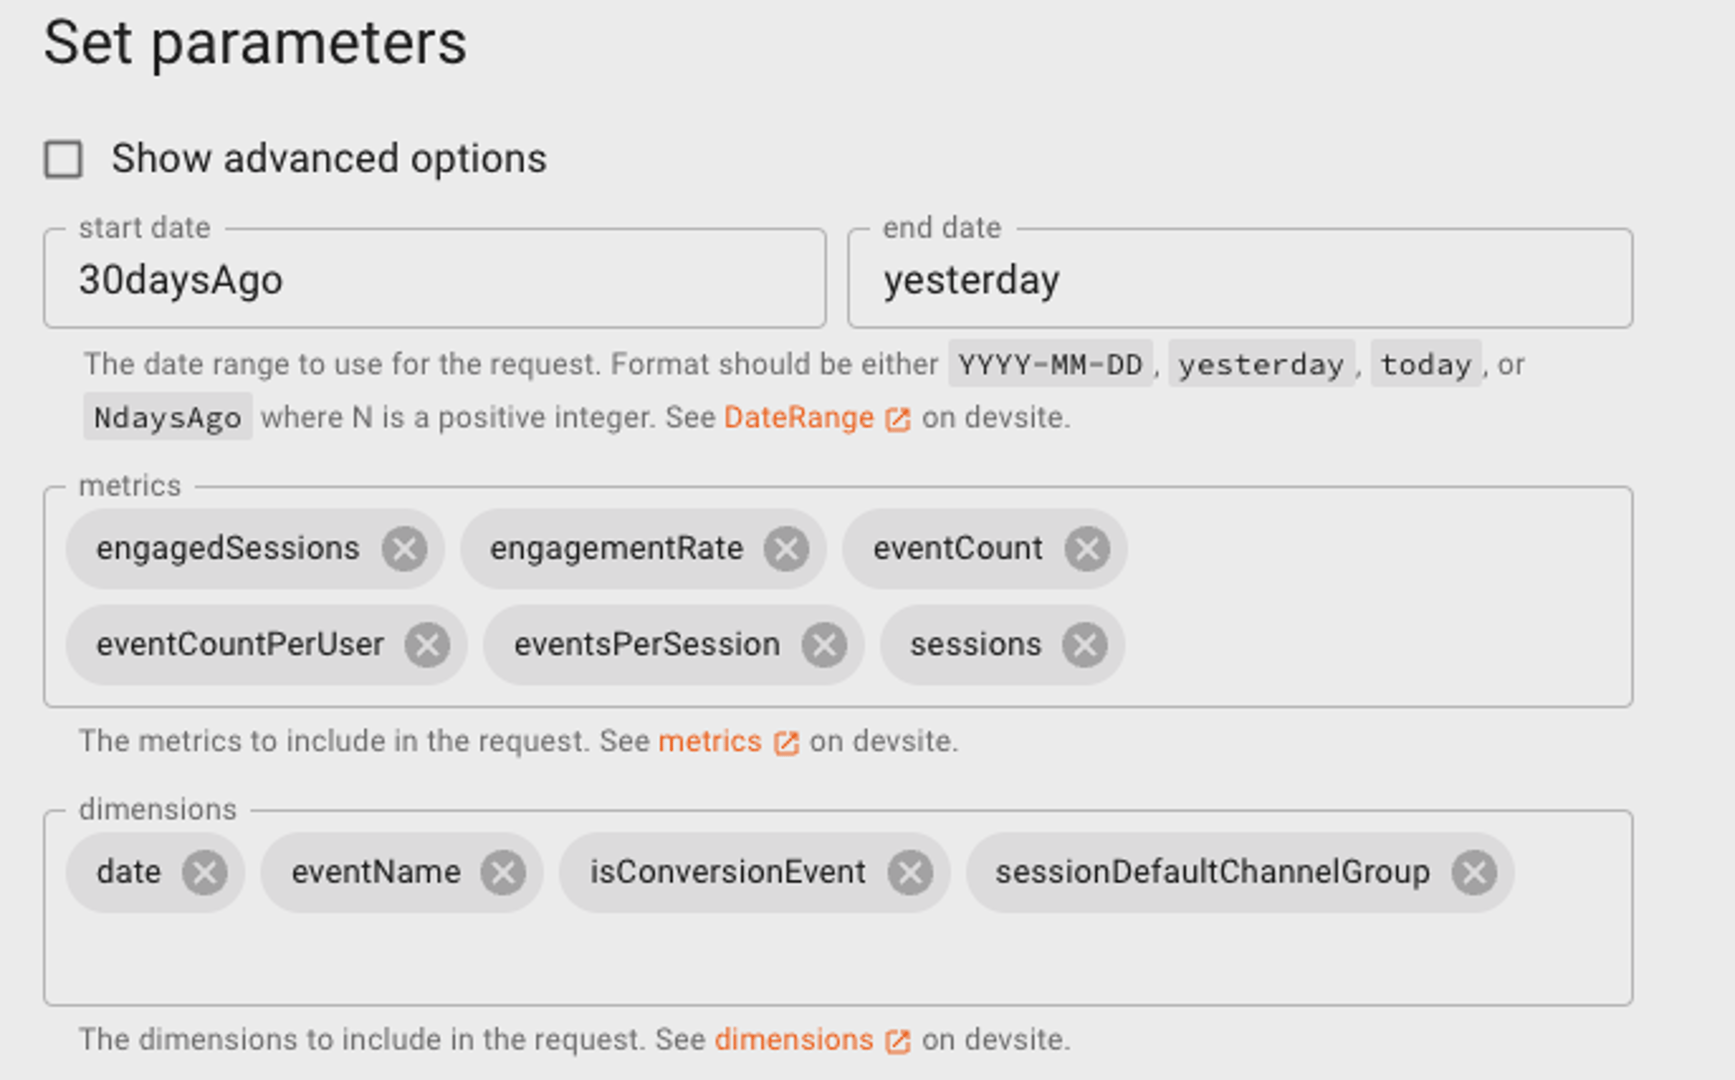Screen dimensions: 1735x1080
Task: Remove the date dimension chip
Action: pos(205,873)
